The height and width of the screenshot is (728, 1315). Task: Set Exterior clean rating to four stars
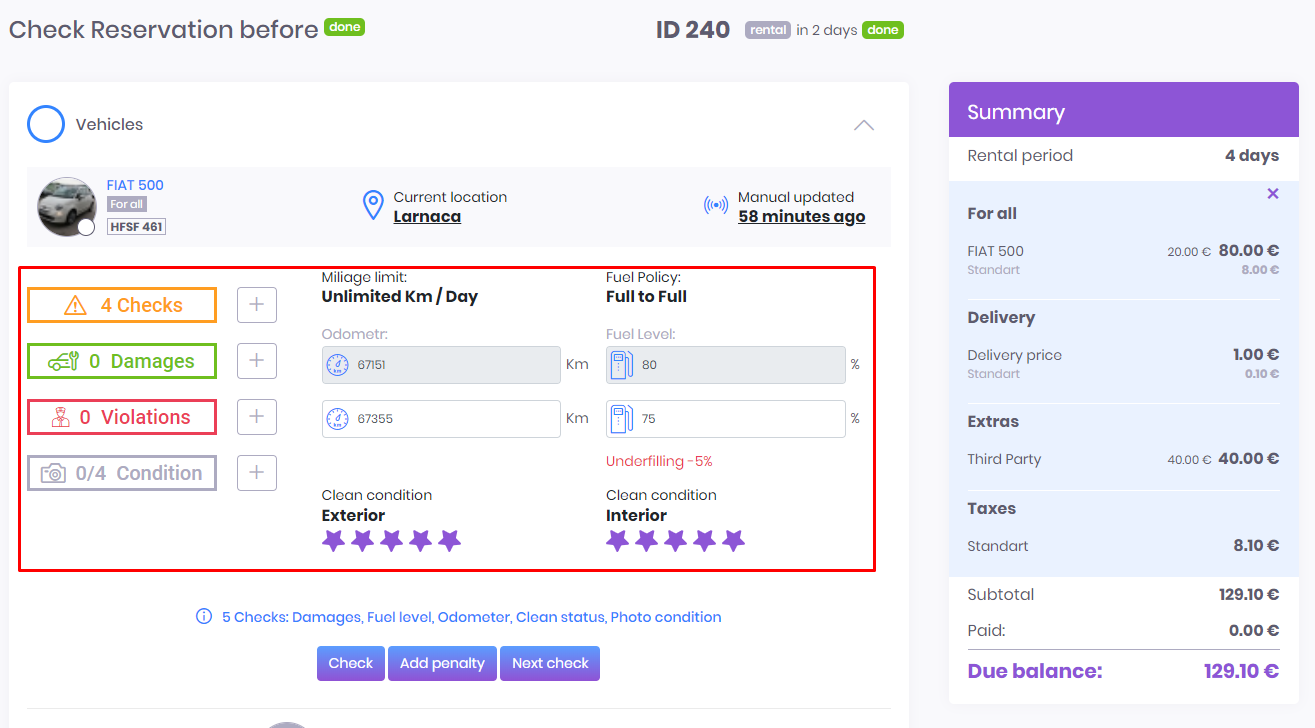coord(421,541)
